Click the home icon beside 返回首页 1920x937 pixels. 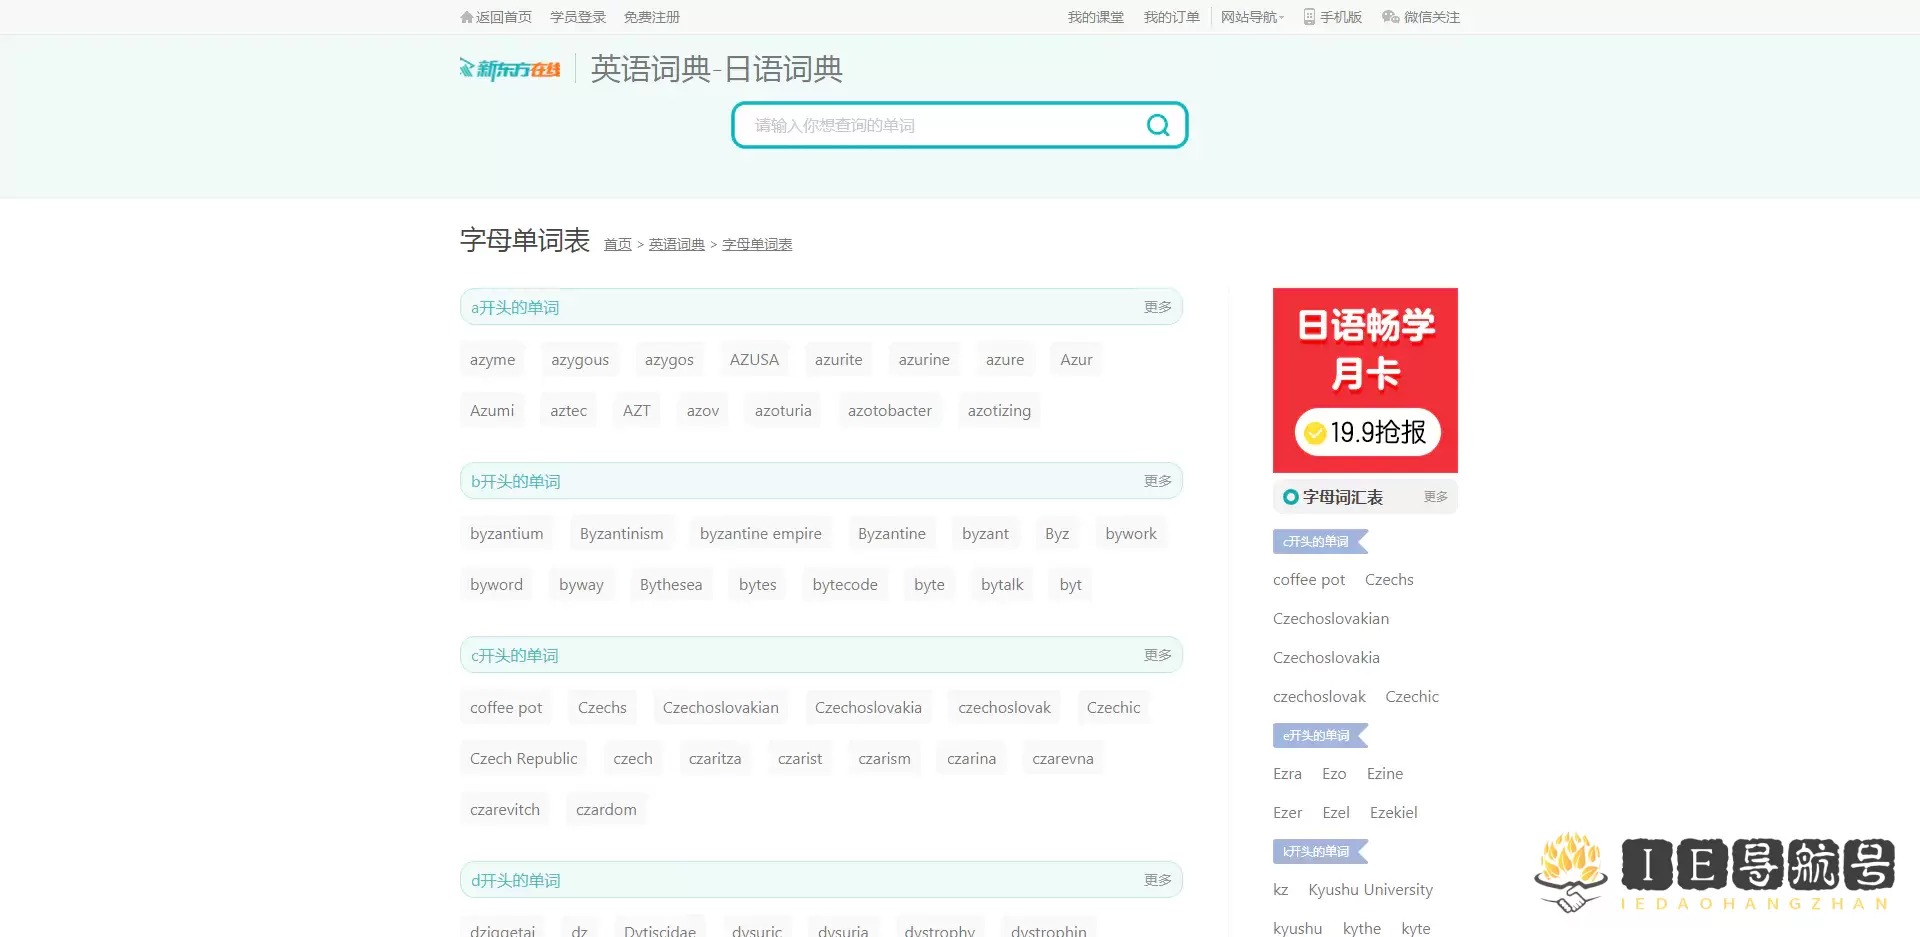466,17
